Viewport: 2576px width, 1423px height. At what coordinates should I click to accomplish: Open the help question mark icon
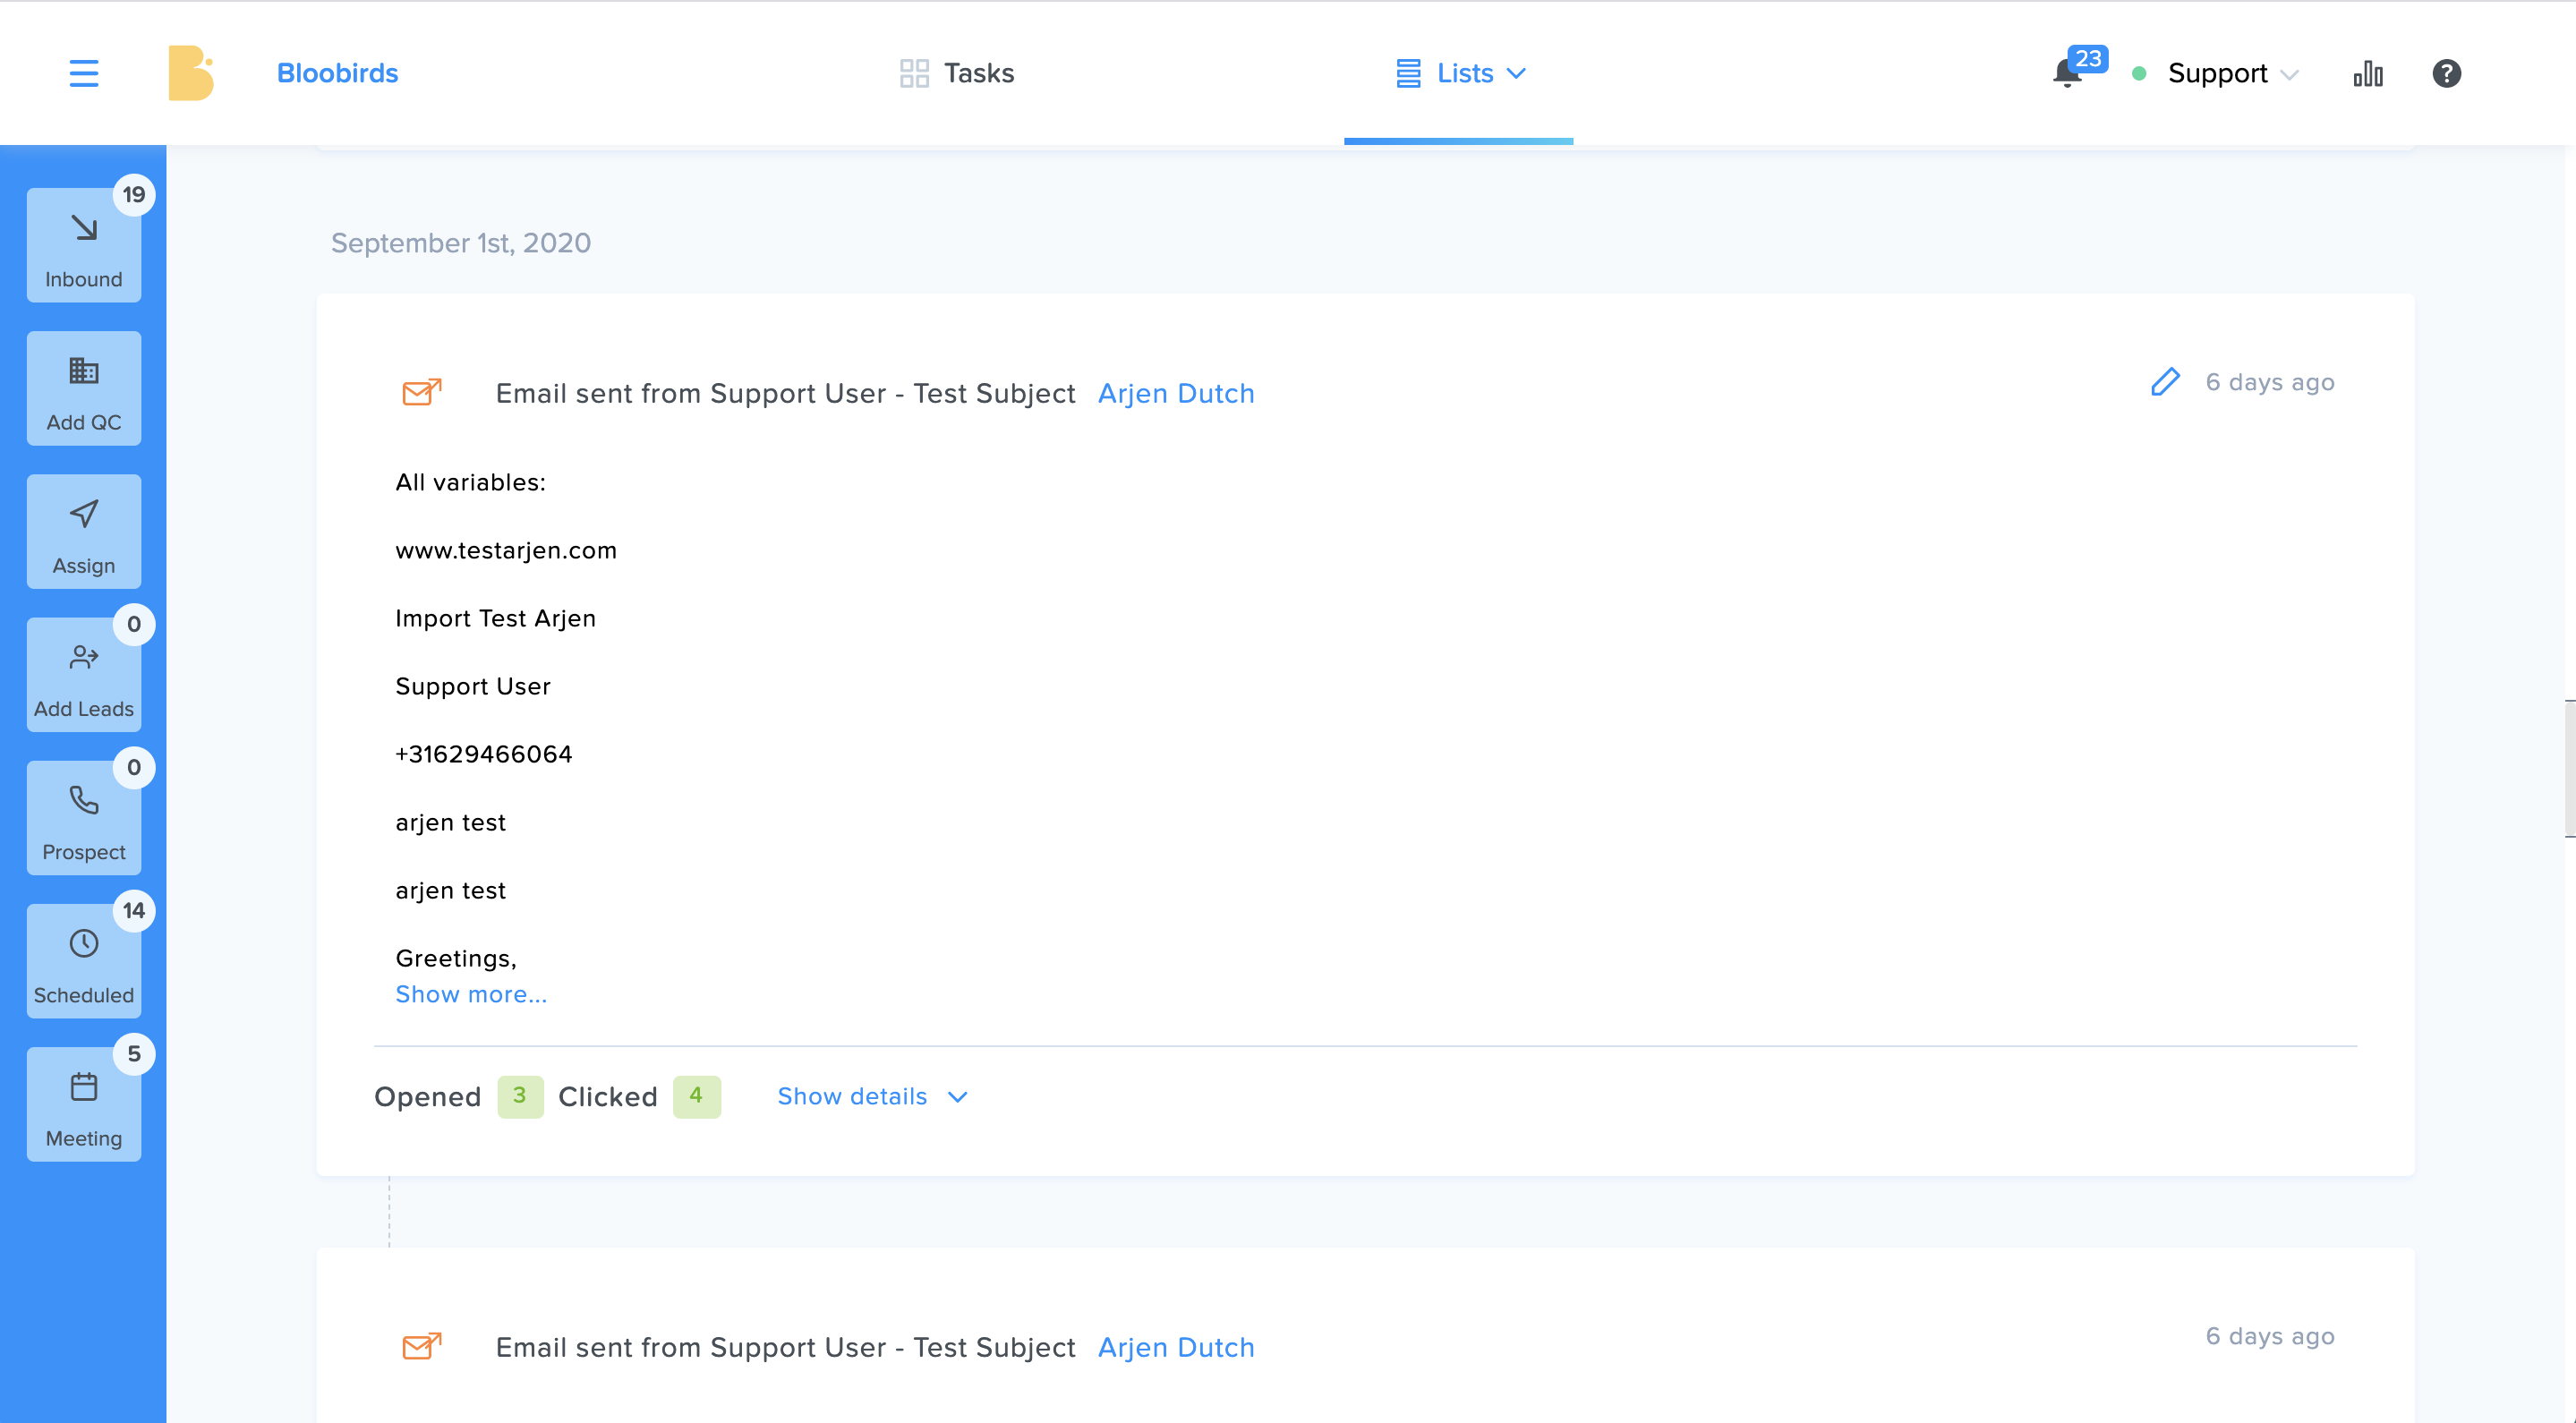[x=2446, y=73]
